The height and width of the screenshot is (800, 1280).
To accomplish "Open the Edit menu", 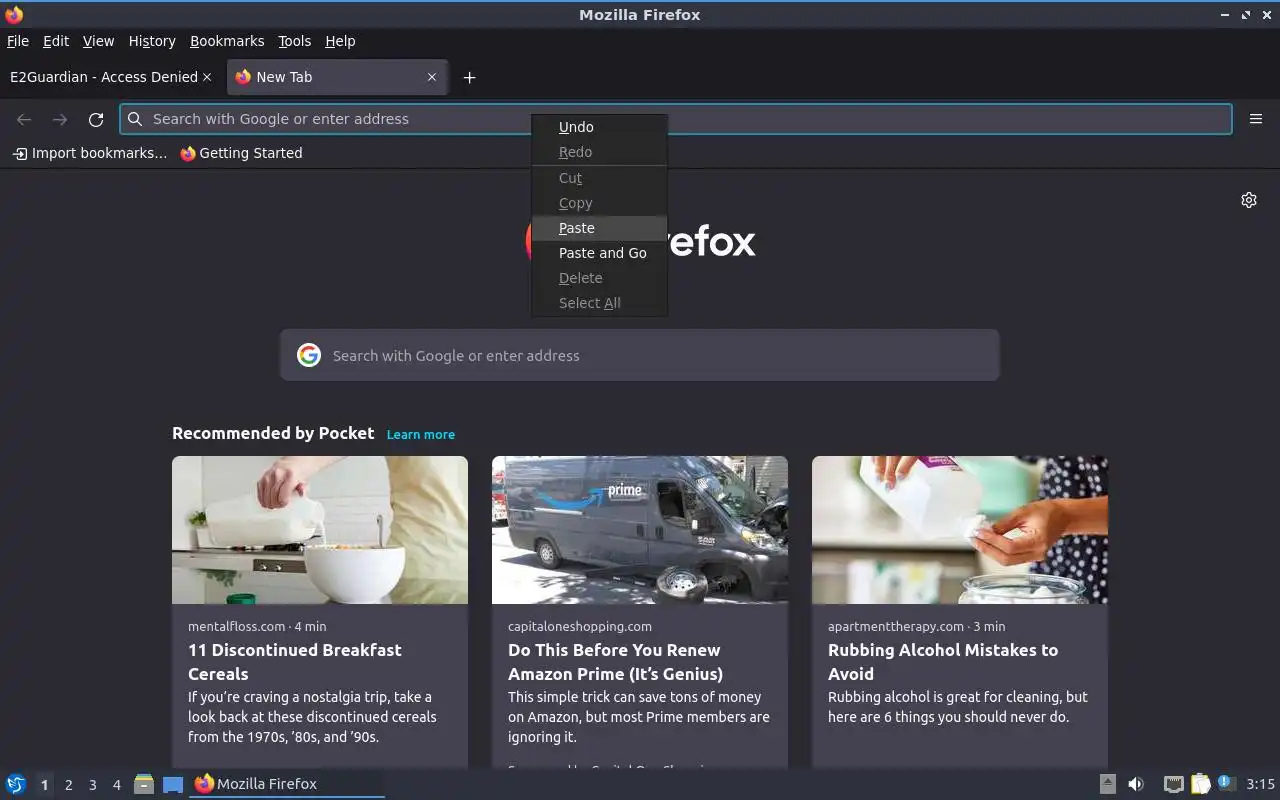I will 56,41.
